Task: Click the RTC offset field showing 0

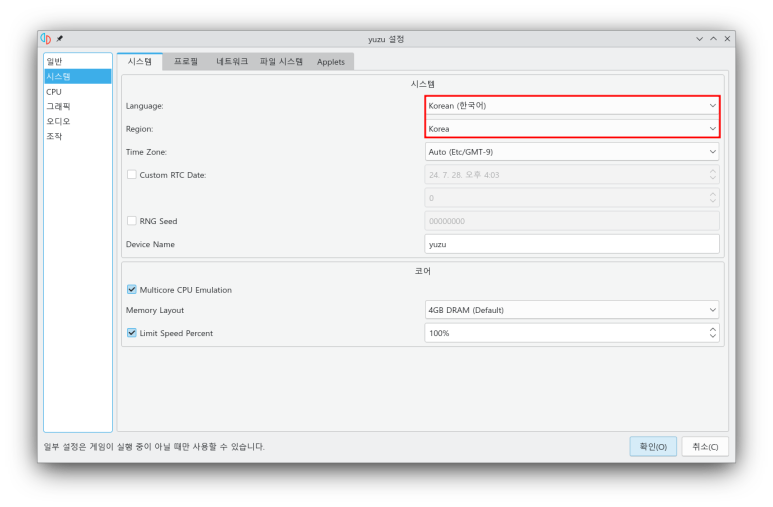Action: tap(572, 198)
